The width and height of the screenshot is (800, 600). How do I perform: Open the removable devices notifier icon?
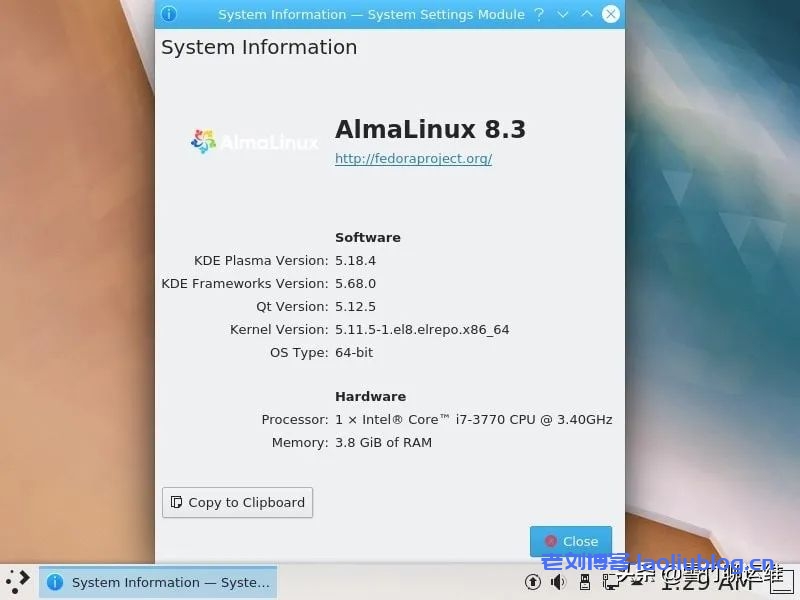click(584, 582)
